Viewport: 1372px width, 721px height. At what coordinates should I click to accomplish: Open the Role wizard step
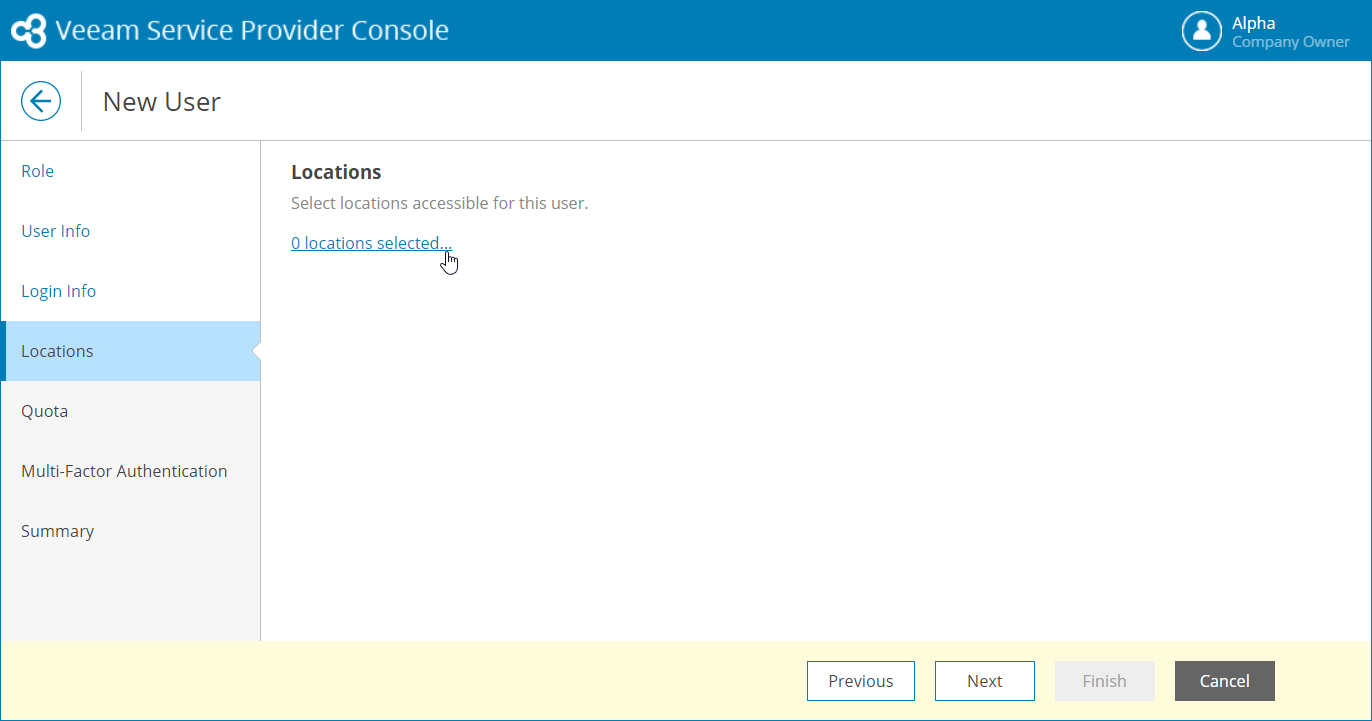(x=38, y=171)
